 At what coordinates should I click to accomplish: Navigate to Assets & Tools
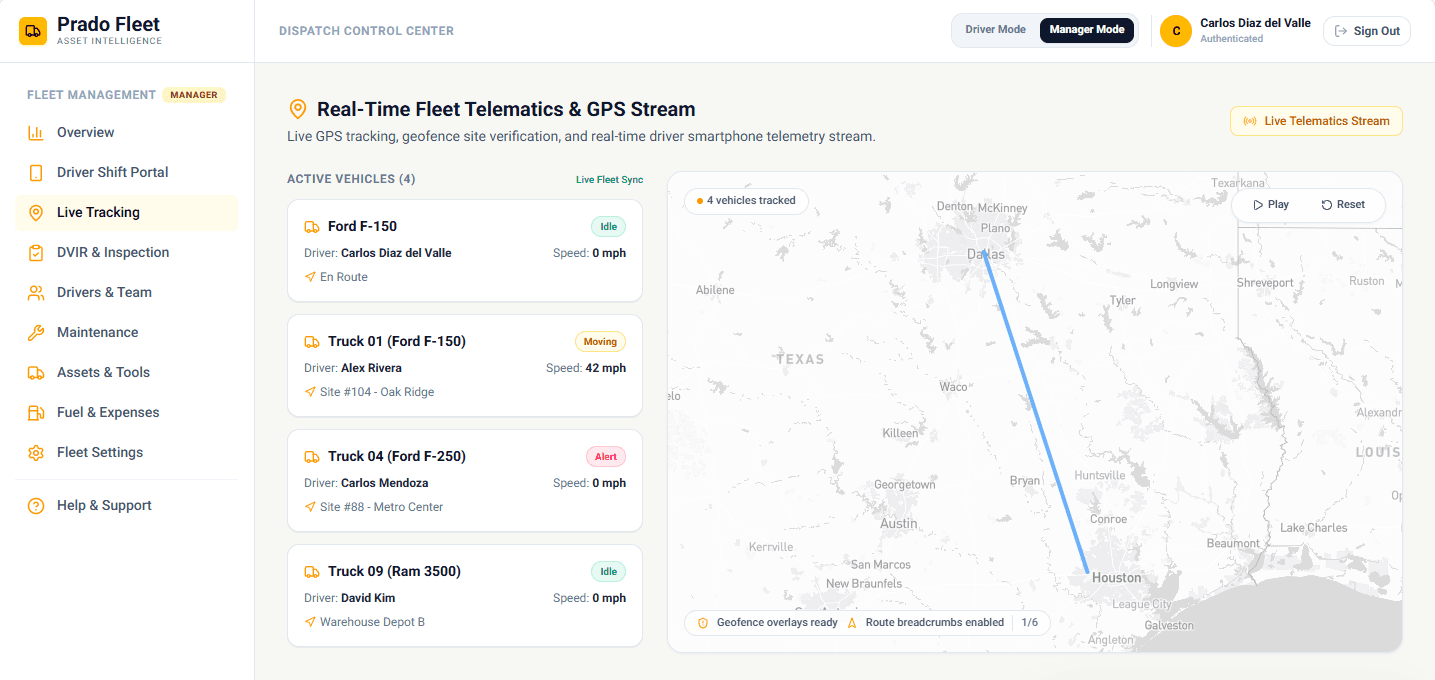click(x=126, y=372)
